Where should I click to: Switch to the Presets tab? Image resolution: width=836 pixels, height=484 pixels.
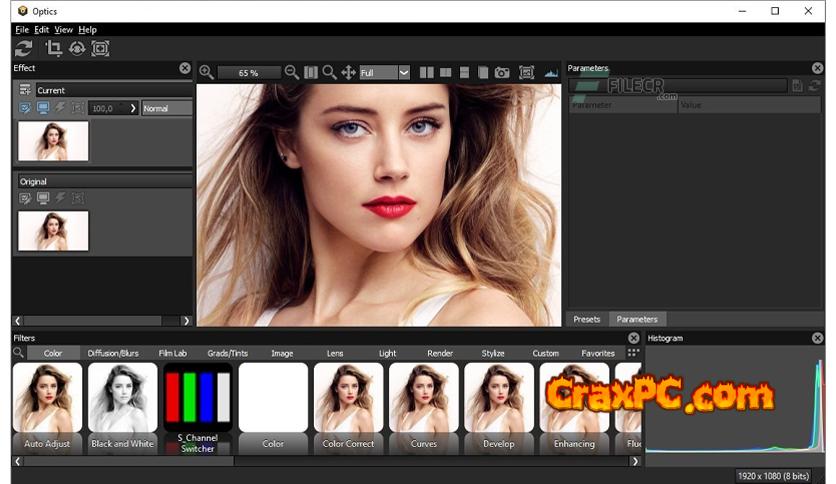coord(587,319)
